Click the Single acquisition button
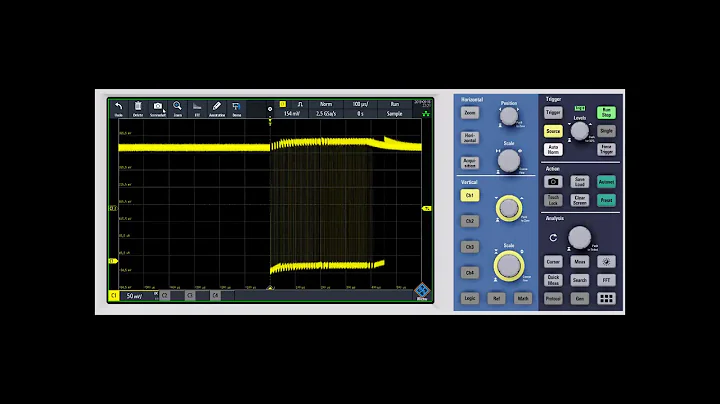The width and height of the screenshot is (720, 404). [x=606, y=131]
